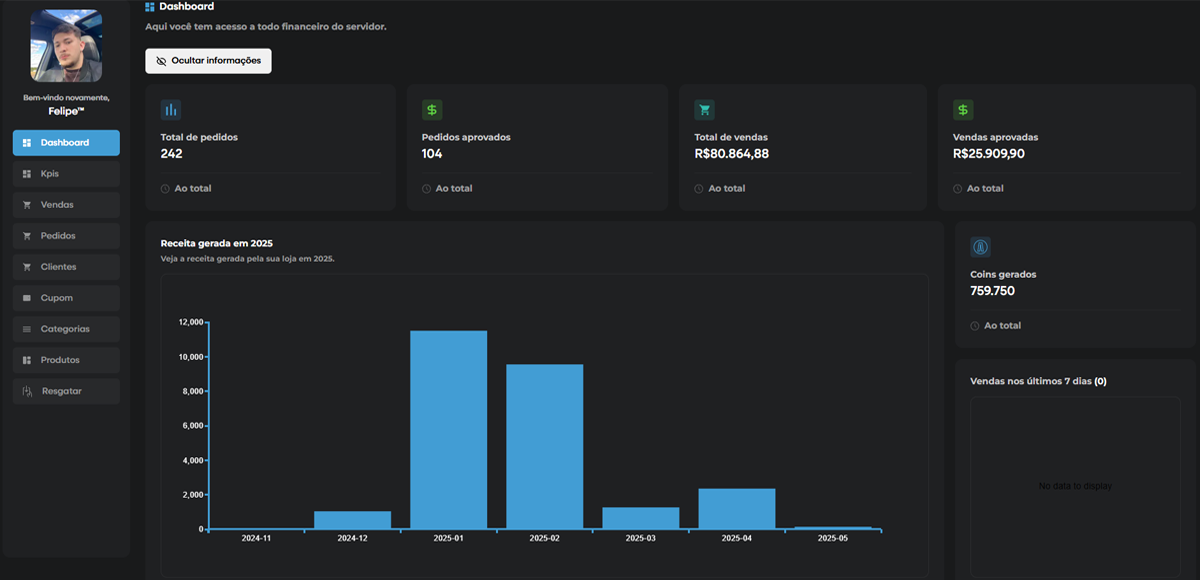Image resolution: width=1200 pixels, height=580 pixels.
Task: Click the coin icon above Coins gerados
Action: pos(980,247)
